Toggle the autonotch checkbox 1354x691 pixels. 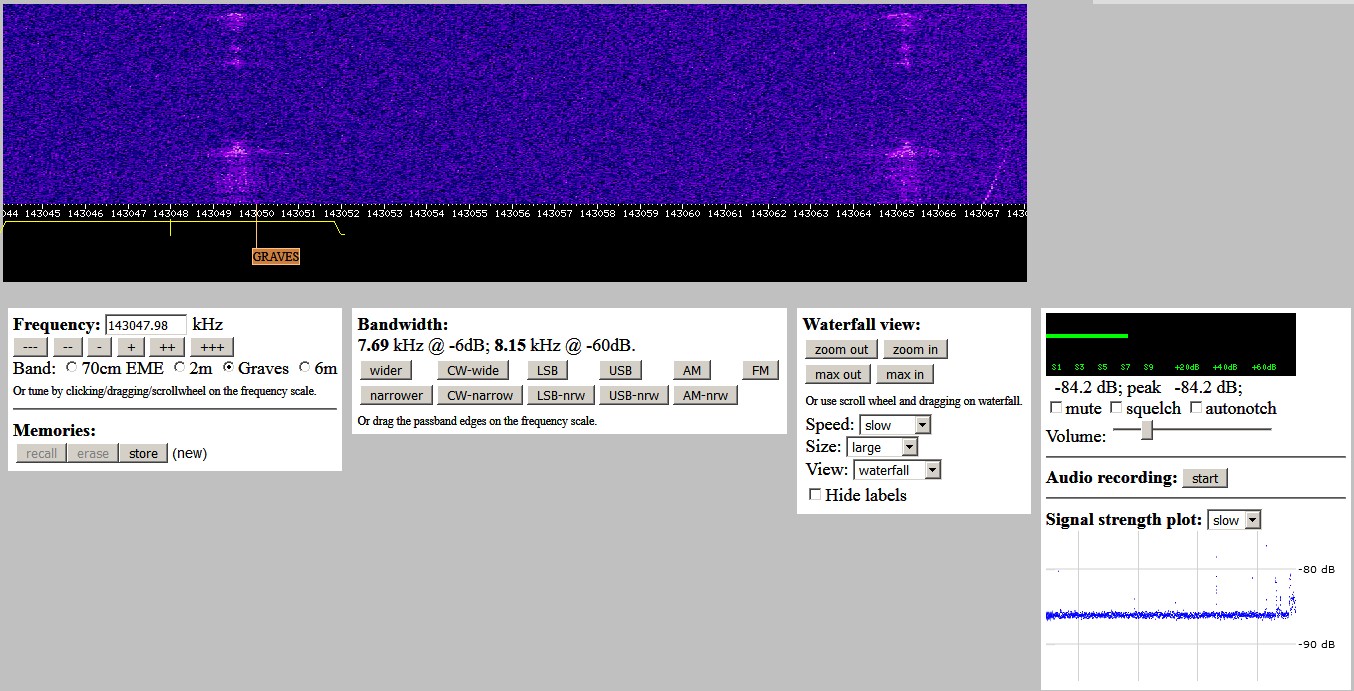coord(1196,408)
